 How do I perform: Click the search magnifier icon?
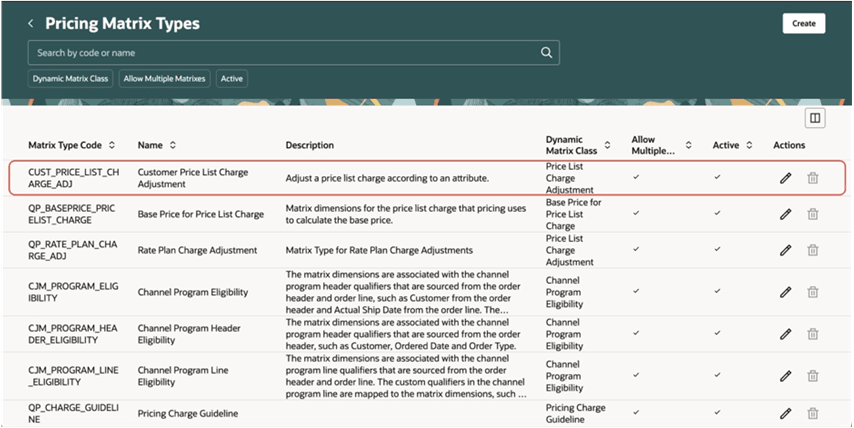546,52
